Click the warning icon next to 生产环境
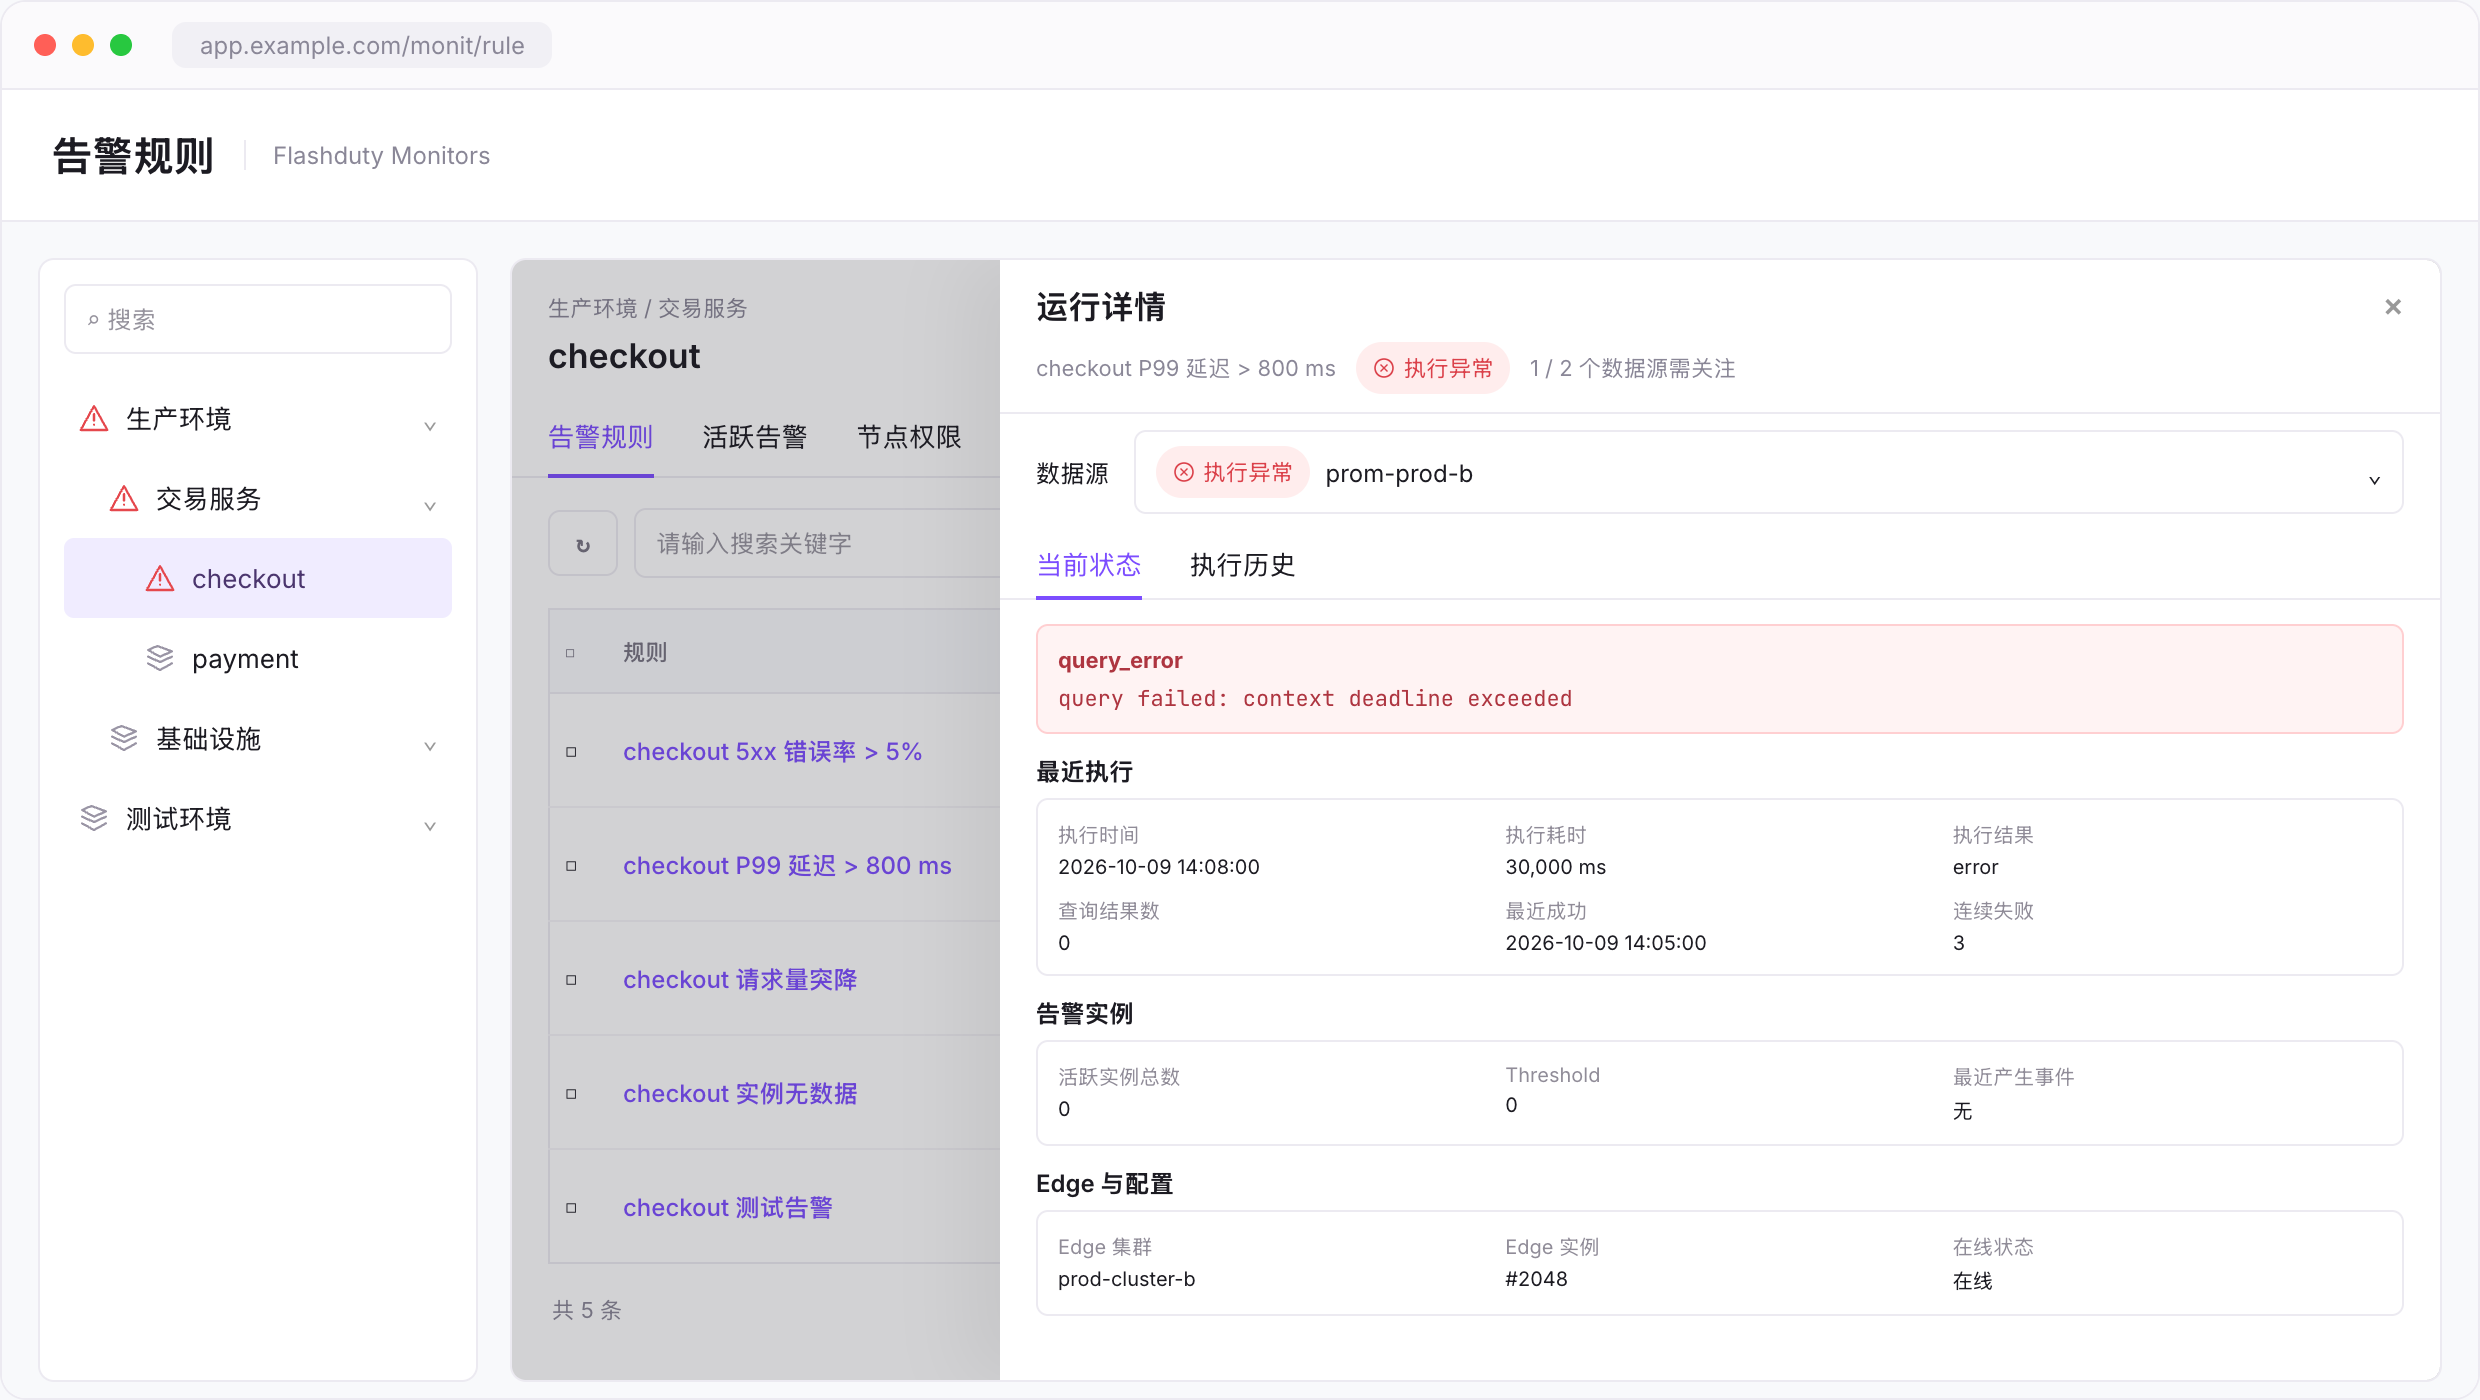The width and height of the screenshot is (2480, 1400). (94, 419)
